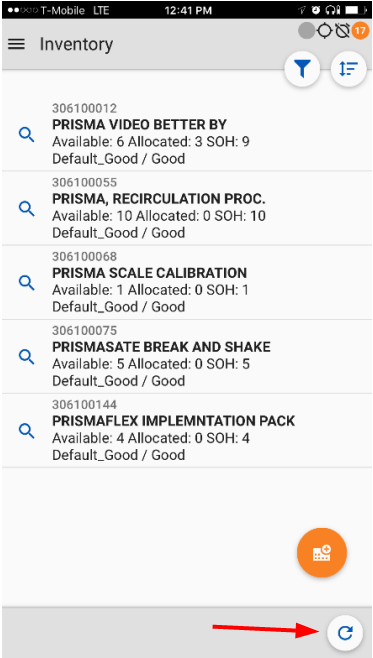Refresh the inventory list
The width and height of the screenshot is (373, 658).
345,633
